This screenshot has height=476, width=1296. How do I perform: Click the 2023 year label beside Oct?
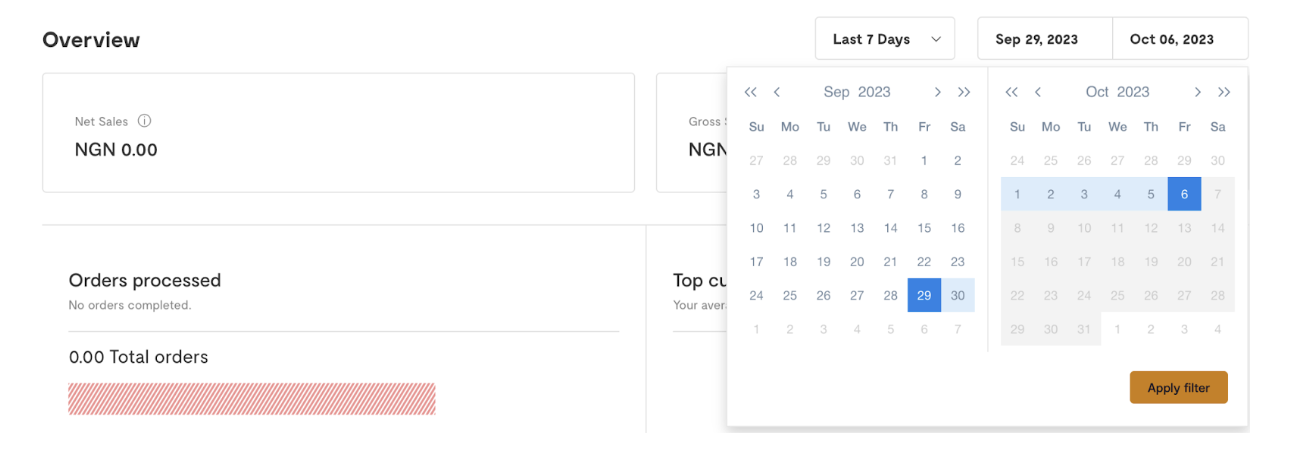pos(1133,92)
